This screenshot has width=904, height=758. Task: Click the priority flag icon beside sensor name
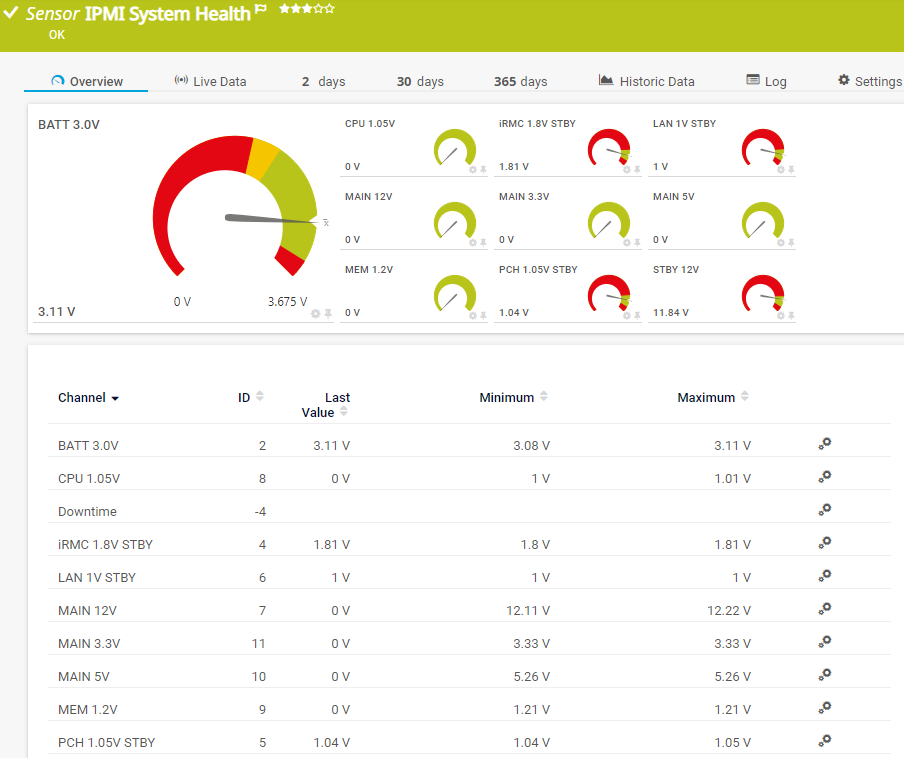[261, 10]
